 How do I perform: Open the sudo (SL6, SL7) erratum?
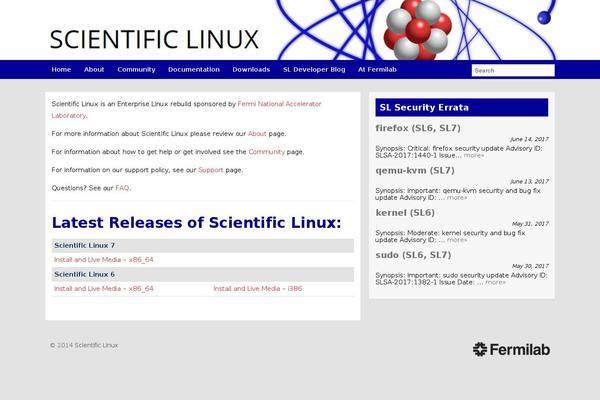[x=413, y=255]
